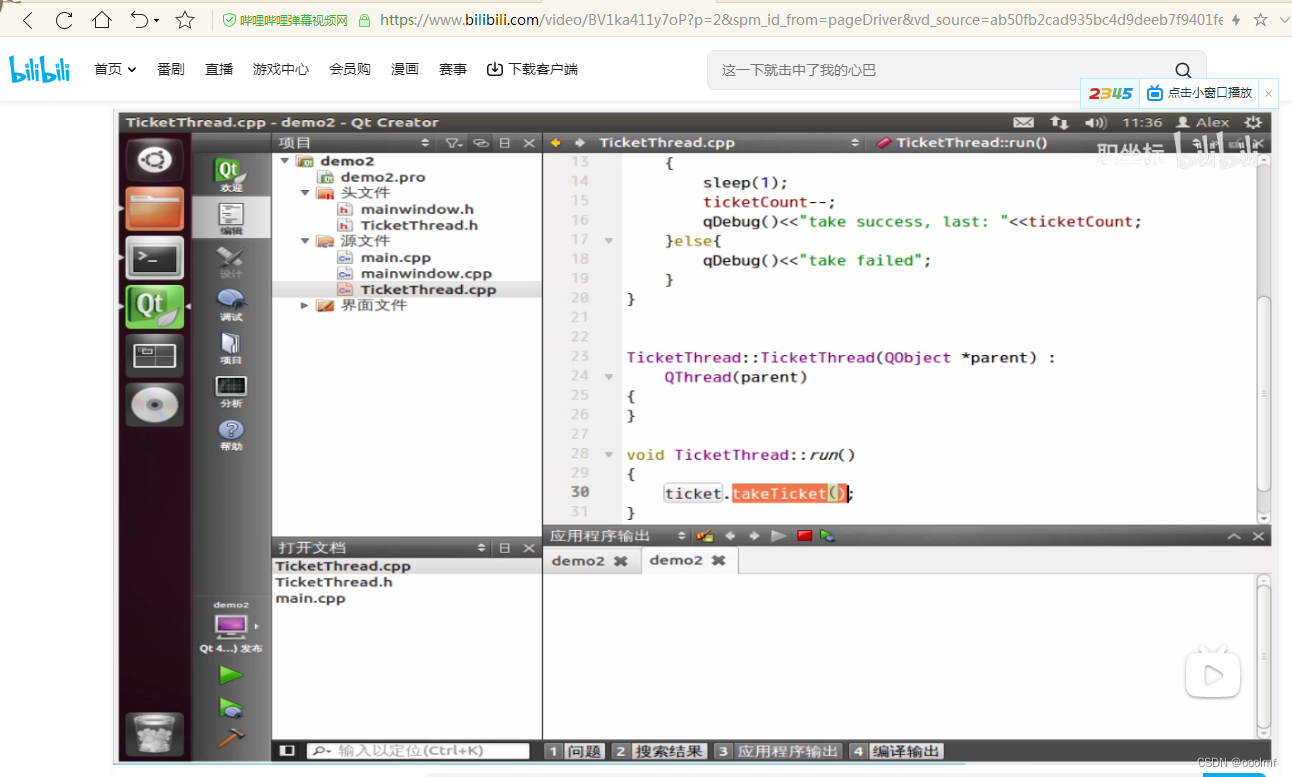Viewport: 1292px width, 777px height.
Task: Go back with the yellow editor arrow
Action: tap(555, 143)
